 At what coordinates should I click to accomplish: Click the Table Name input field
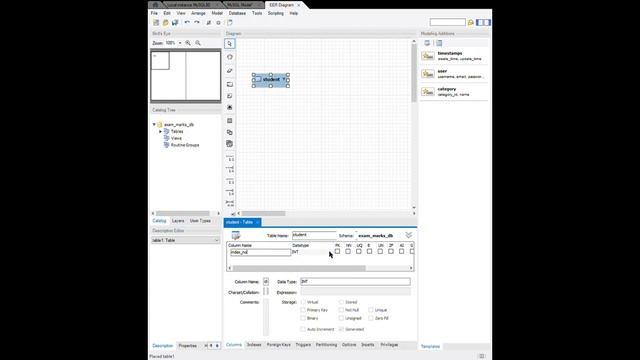tap(314, 235)
